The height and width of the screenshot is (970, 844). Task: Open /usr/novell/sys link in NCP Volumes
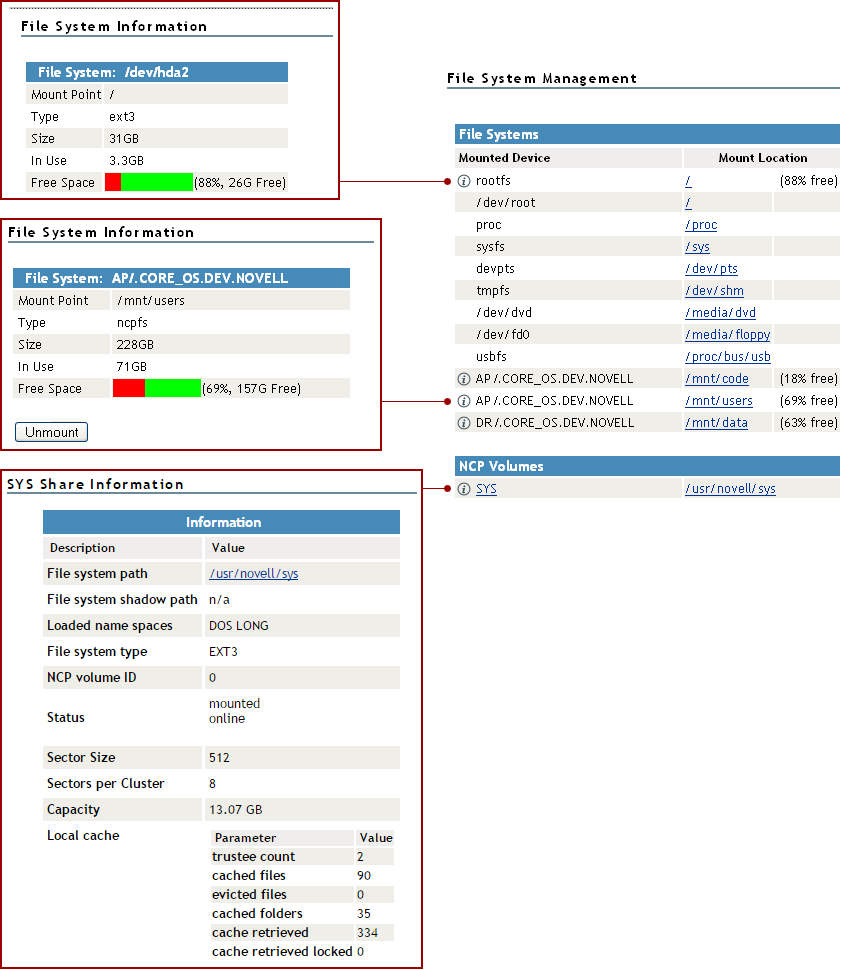tap(730, 489)
